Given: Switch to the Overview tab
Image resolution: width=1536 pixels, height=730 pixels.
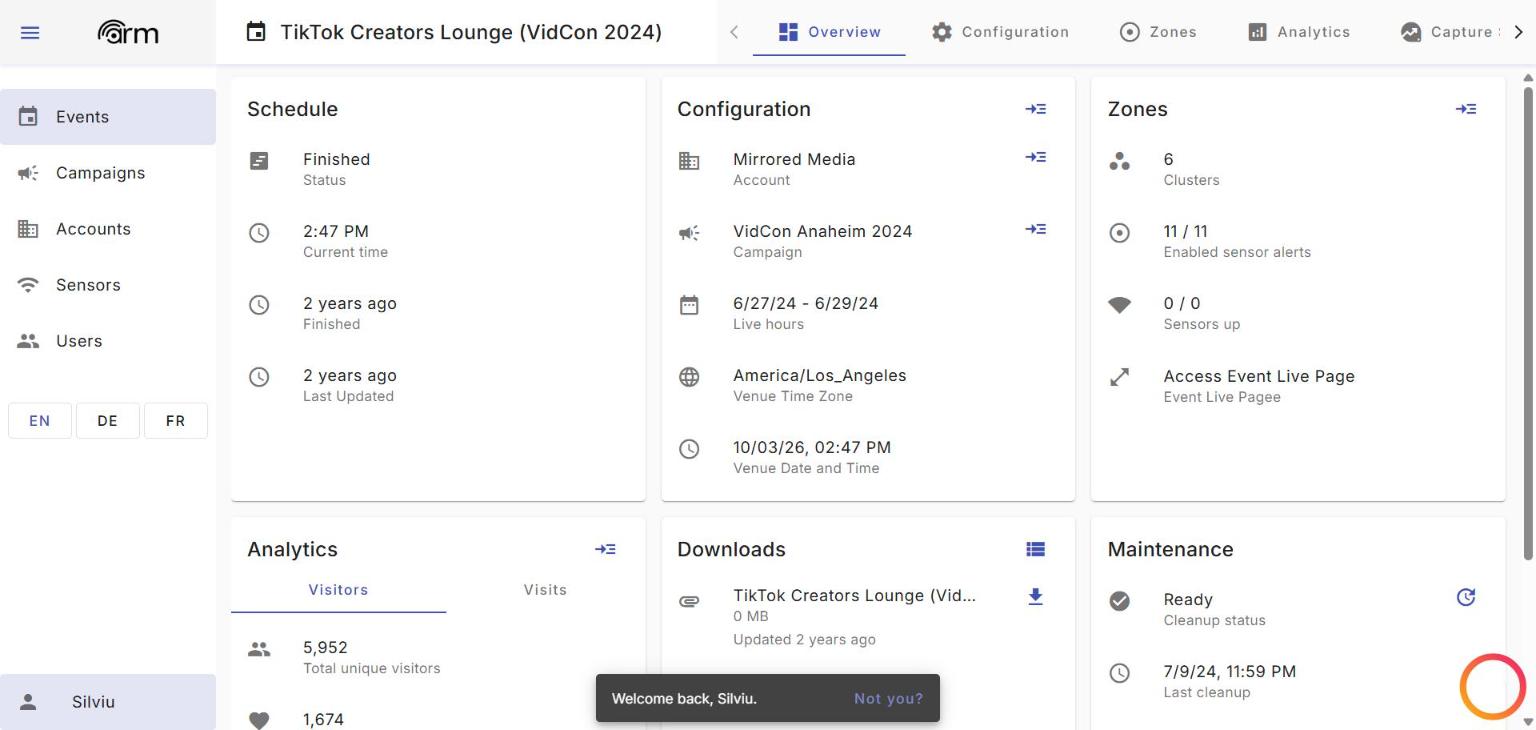Looking at the screenshot, I should pos(829,32).
